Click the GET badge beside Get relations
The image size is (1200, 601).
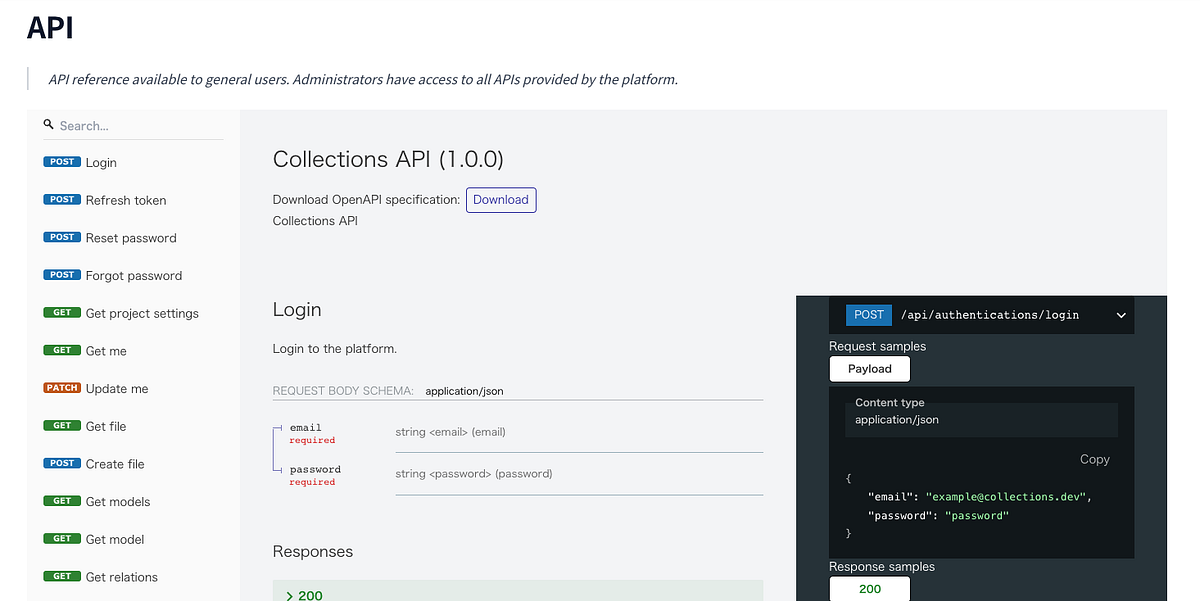coord(62,577)
